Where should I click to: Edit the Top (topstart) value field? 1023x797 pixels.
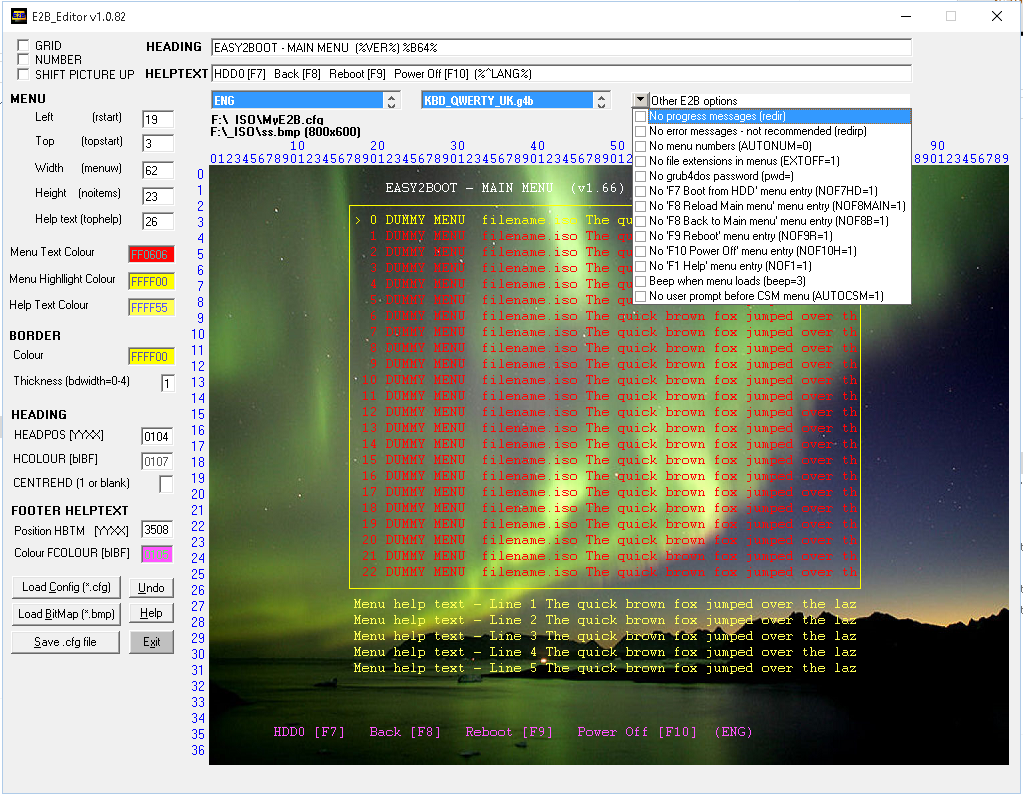[158, 143]
